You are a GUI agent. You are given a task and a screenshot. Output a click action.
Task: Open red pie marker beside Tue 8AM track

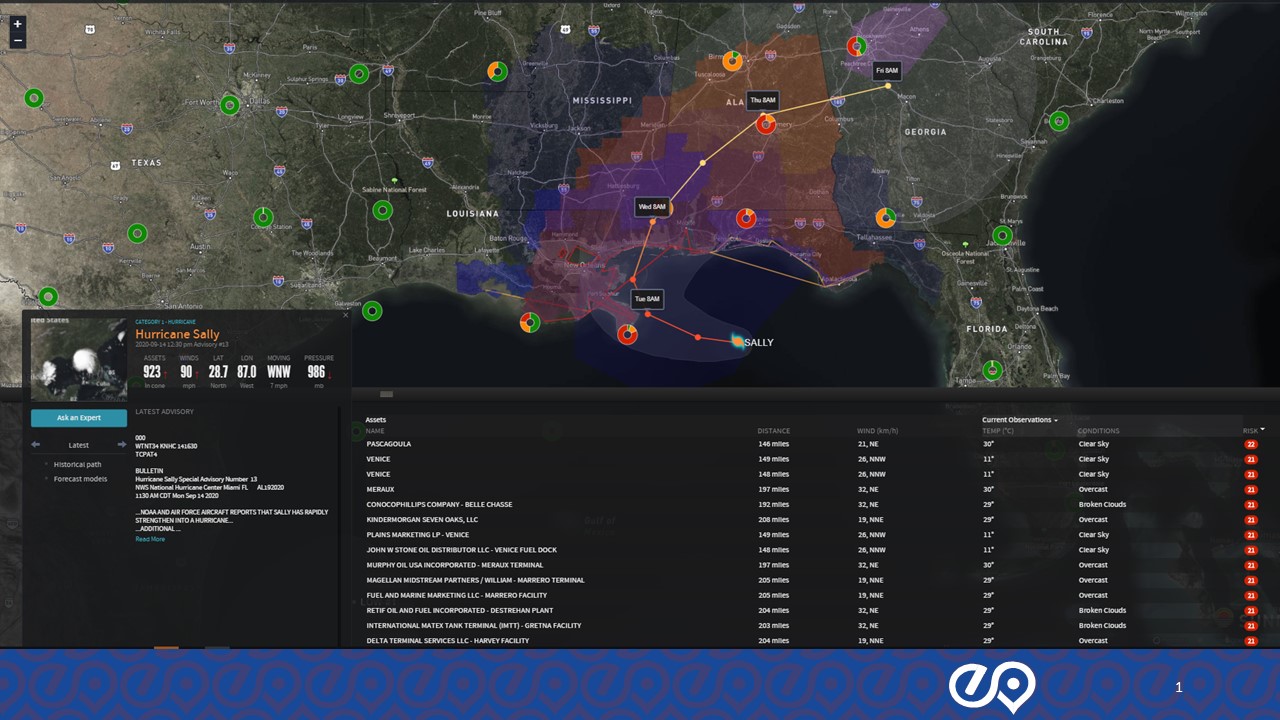point(627,334)
